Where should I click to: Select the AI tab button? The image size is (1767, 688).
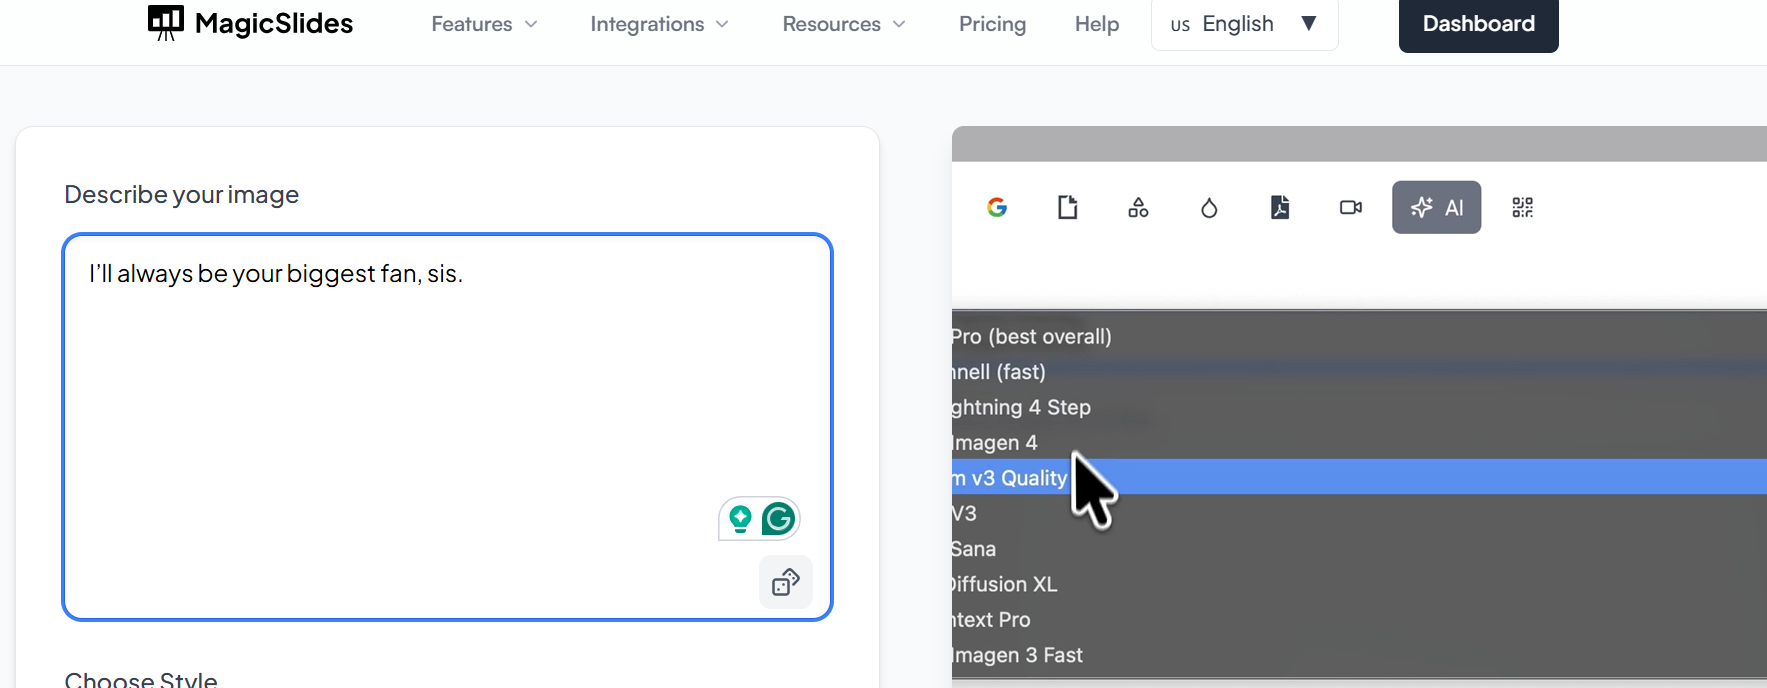point(1436,207)
